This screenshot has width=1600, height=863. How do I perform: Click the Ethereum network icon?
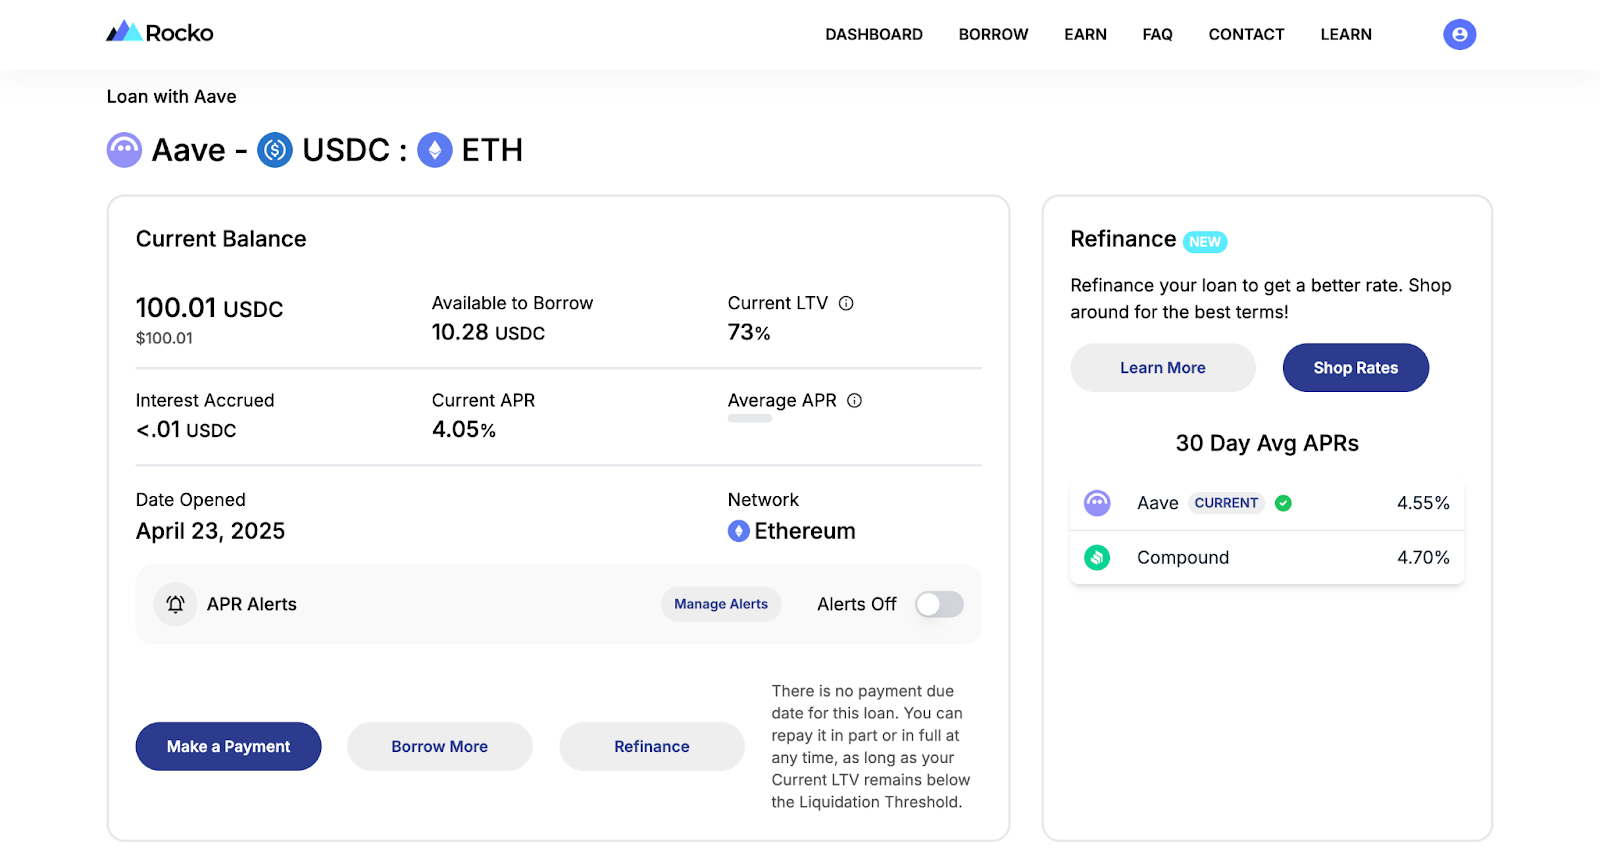coord(739,531)
